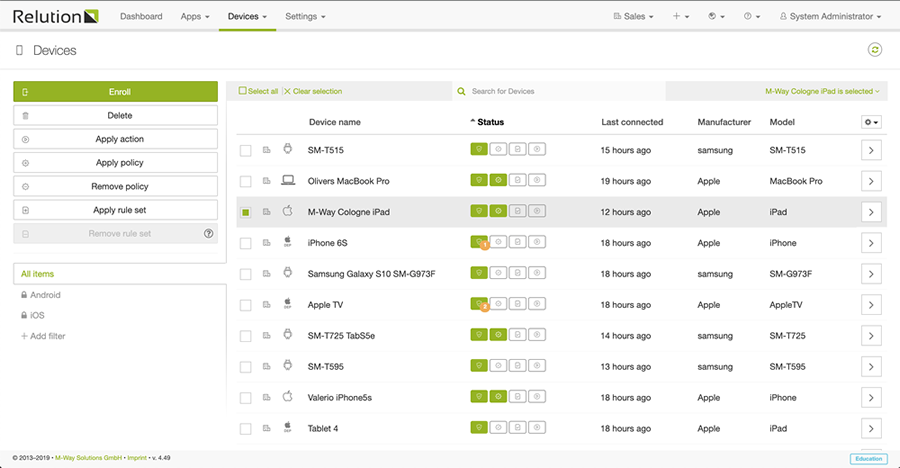Viewport: 900px width, 468px height.
Task: Click the Search for Devices field
Action: pos(558,91)
